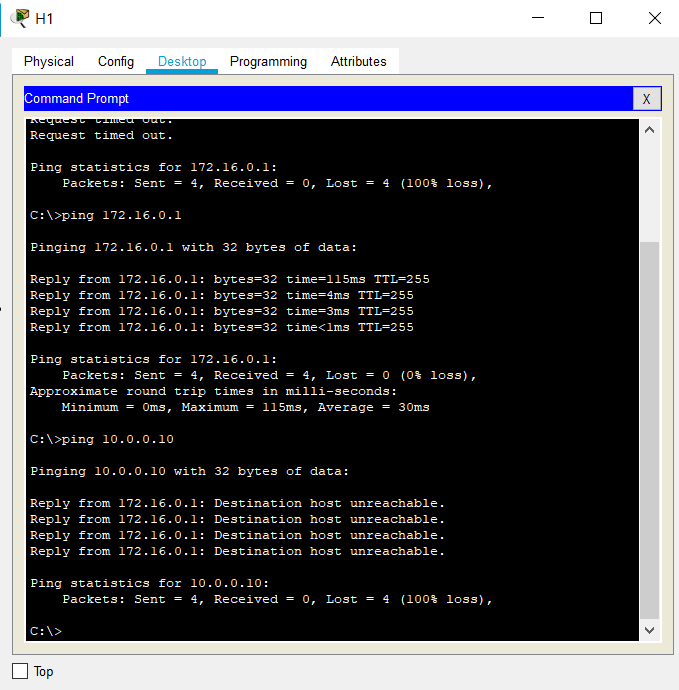Switch to the Physical tab
The width and height of the screenshot is (679, 690).
(x=49, y=62)
